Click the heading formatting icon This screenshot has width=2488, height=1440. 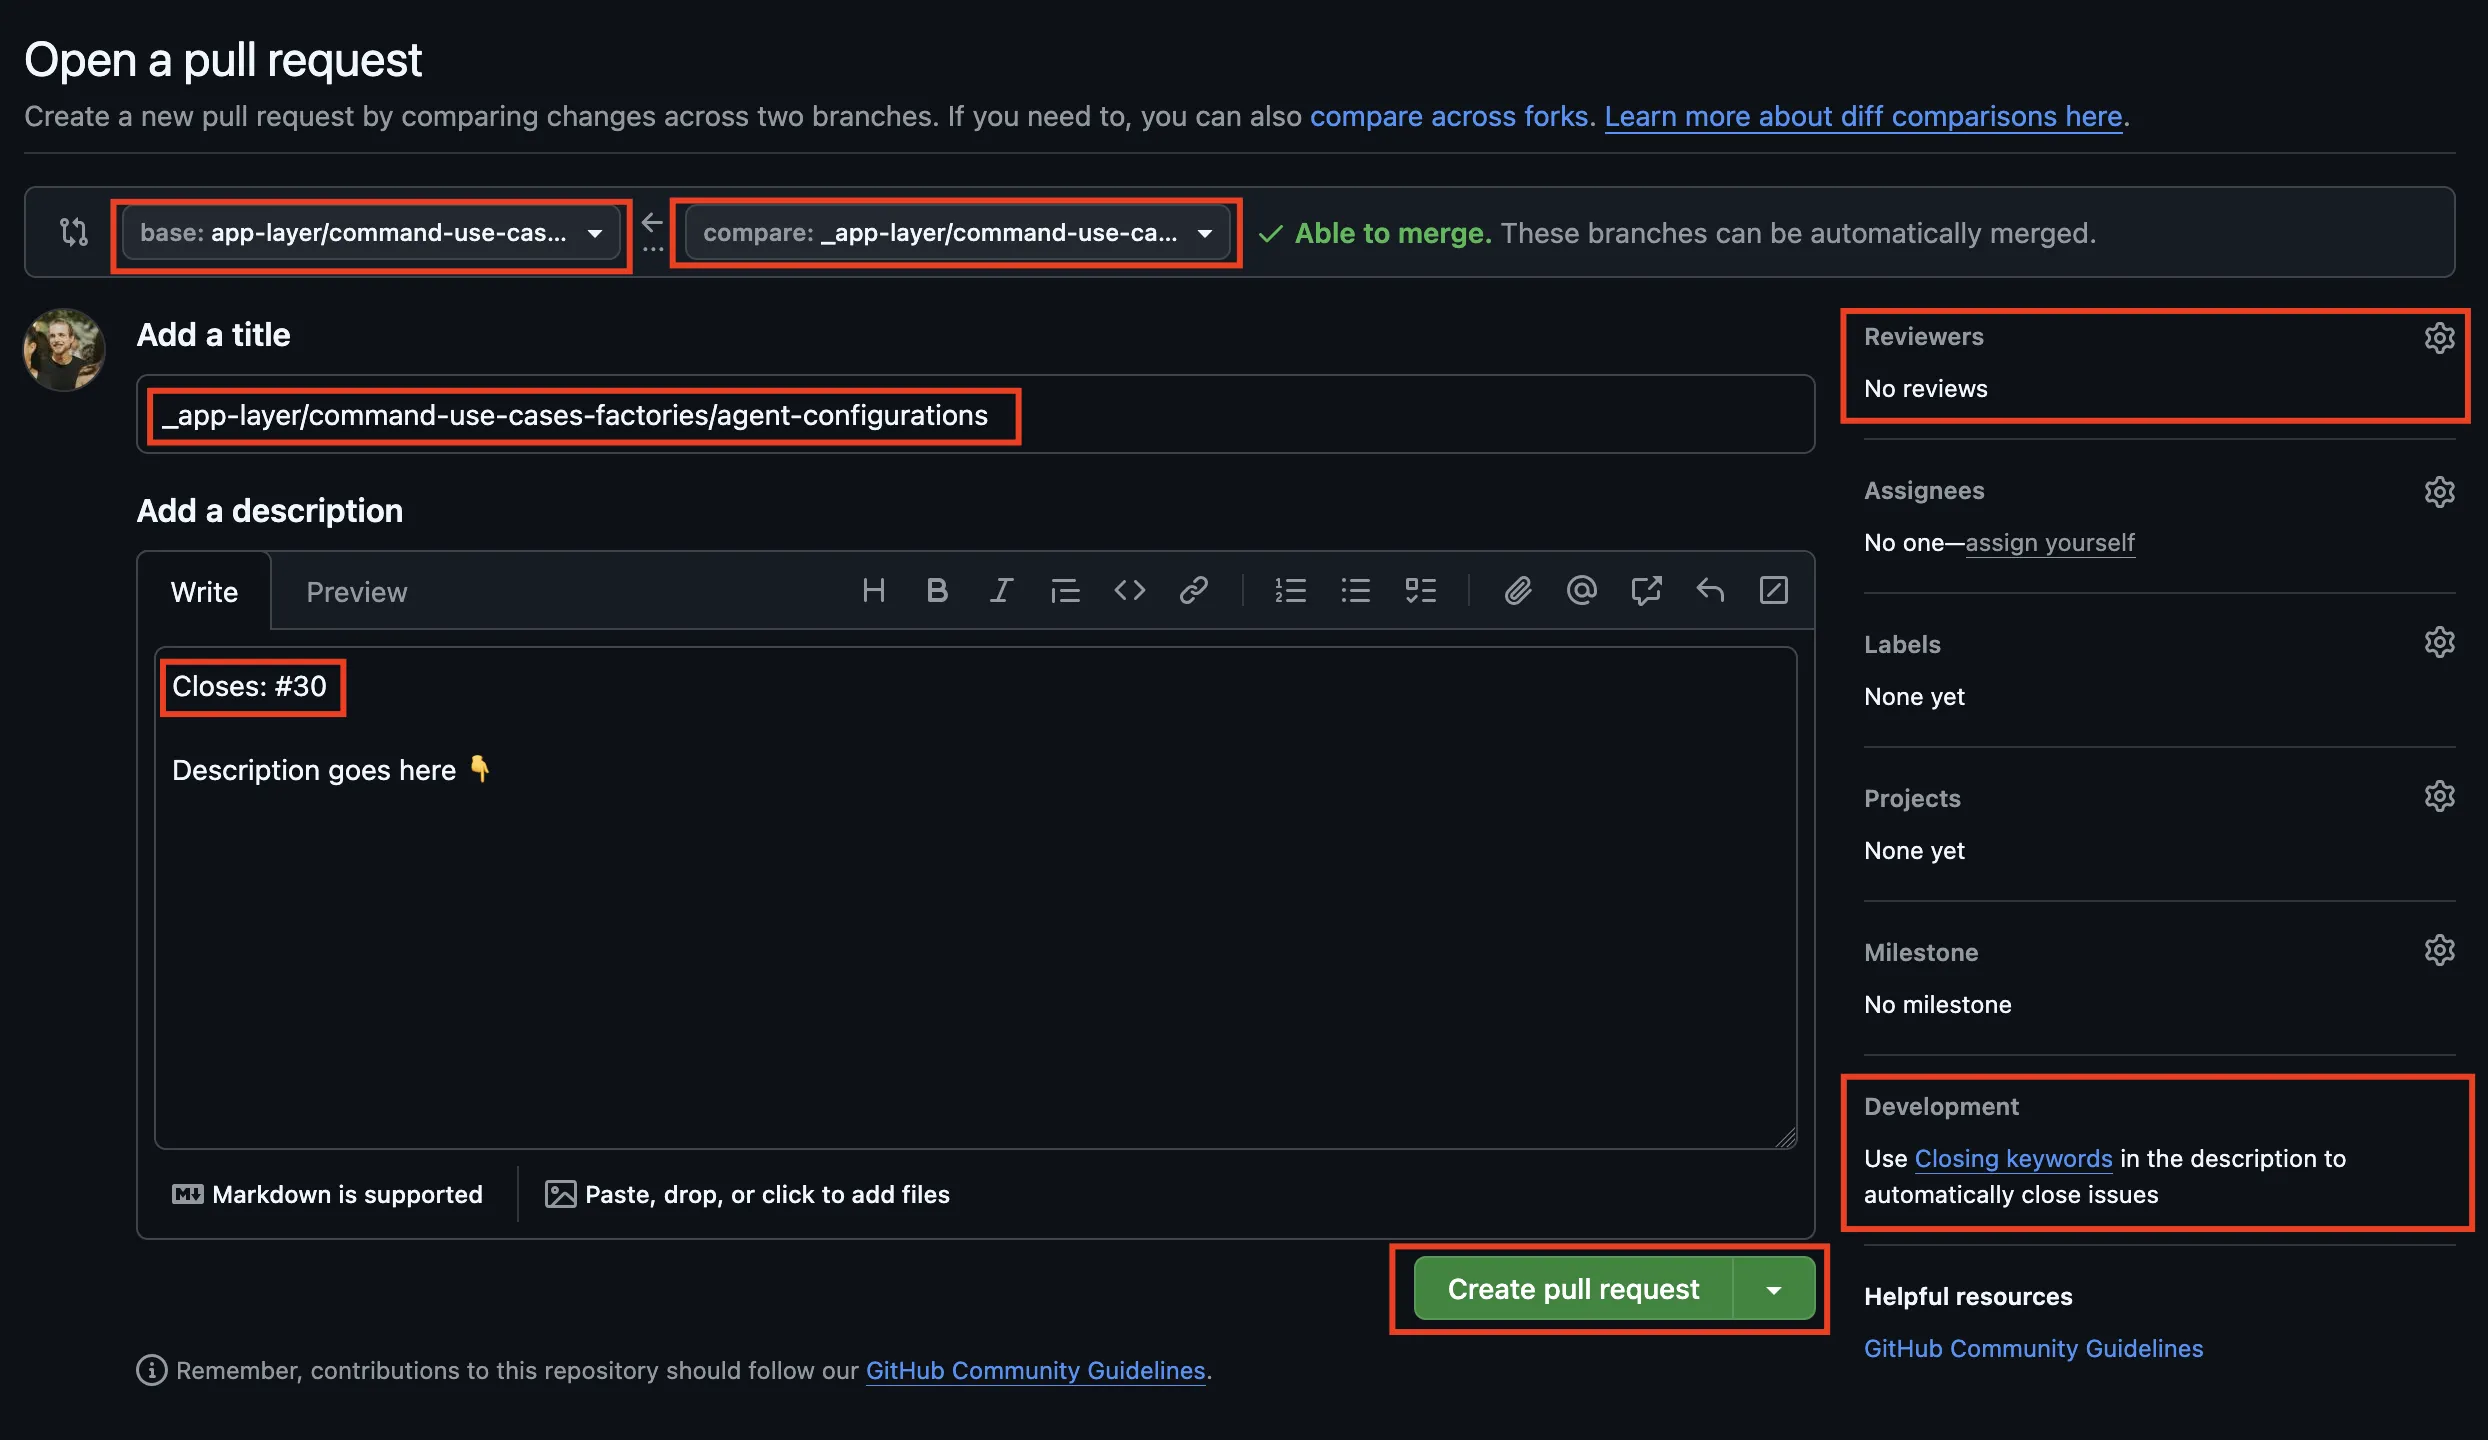coord(873,590)
